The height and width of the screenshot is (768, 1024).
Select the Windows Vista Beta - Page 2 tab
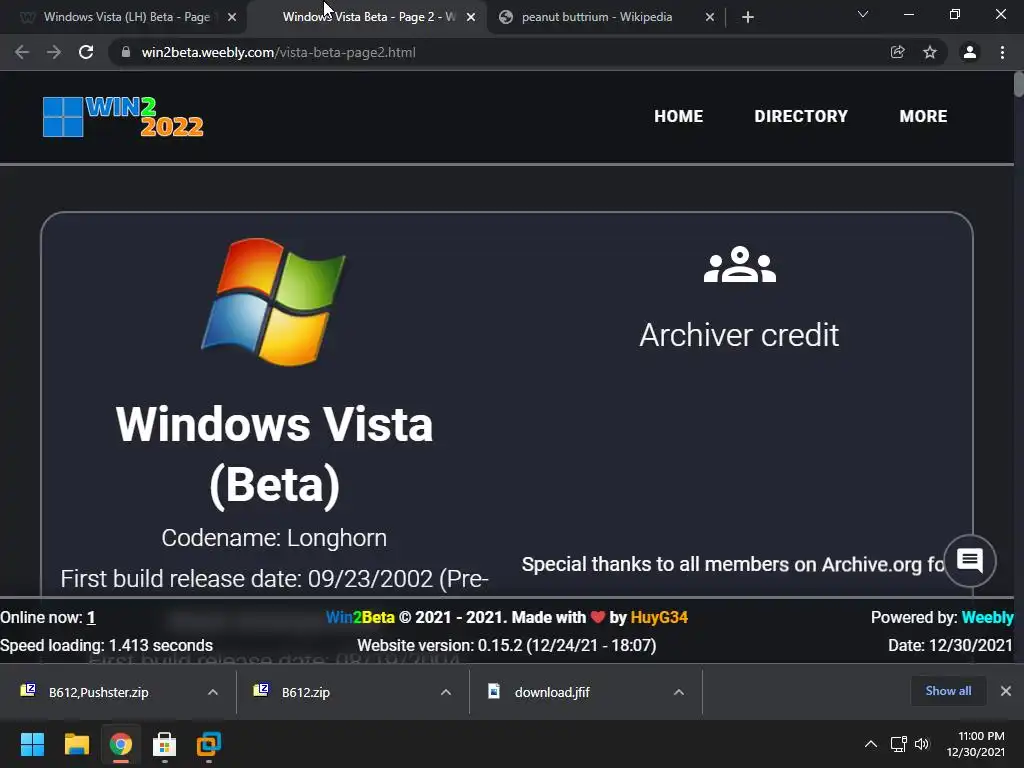click(367, 17)
